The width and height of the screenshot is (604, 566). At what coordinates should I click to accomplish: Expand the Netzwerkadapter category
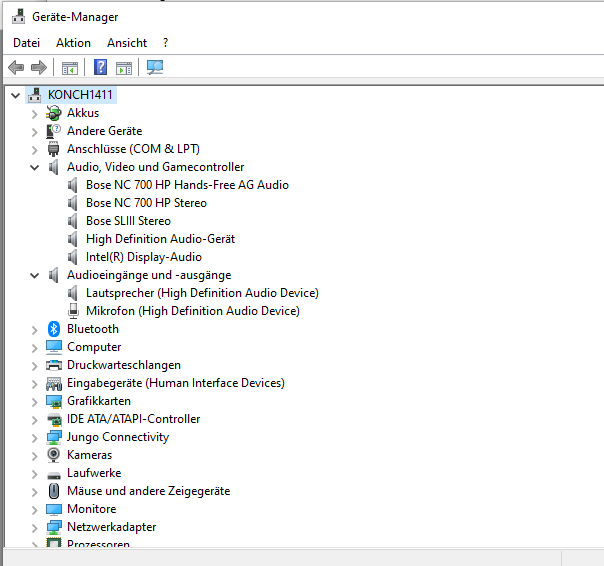35,528
